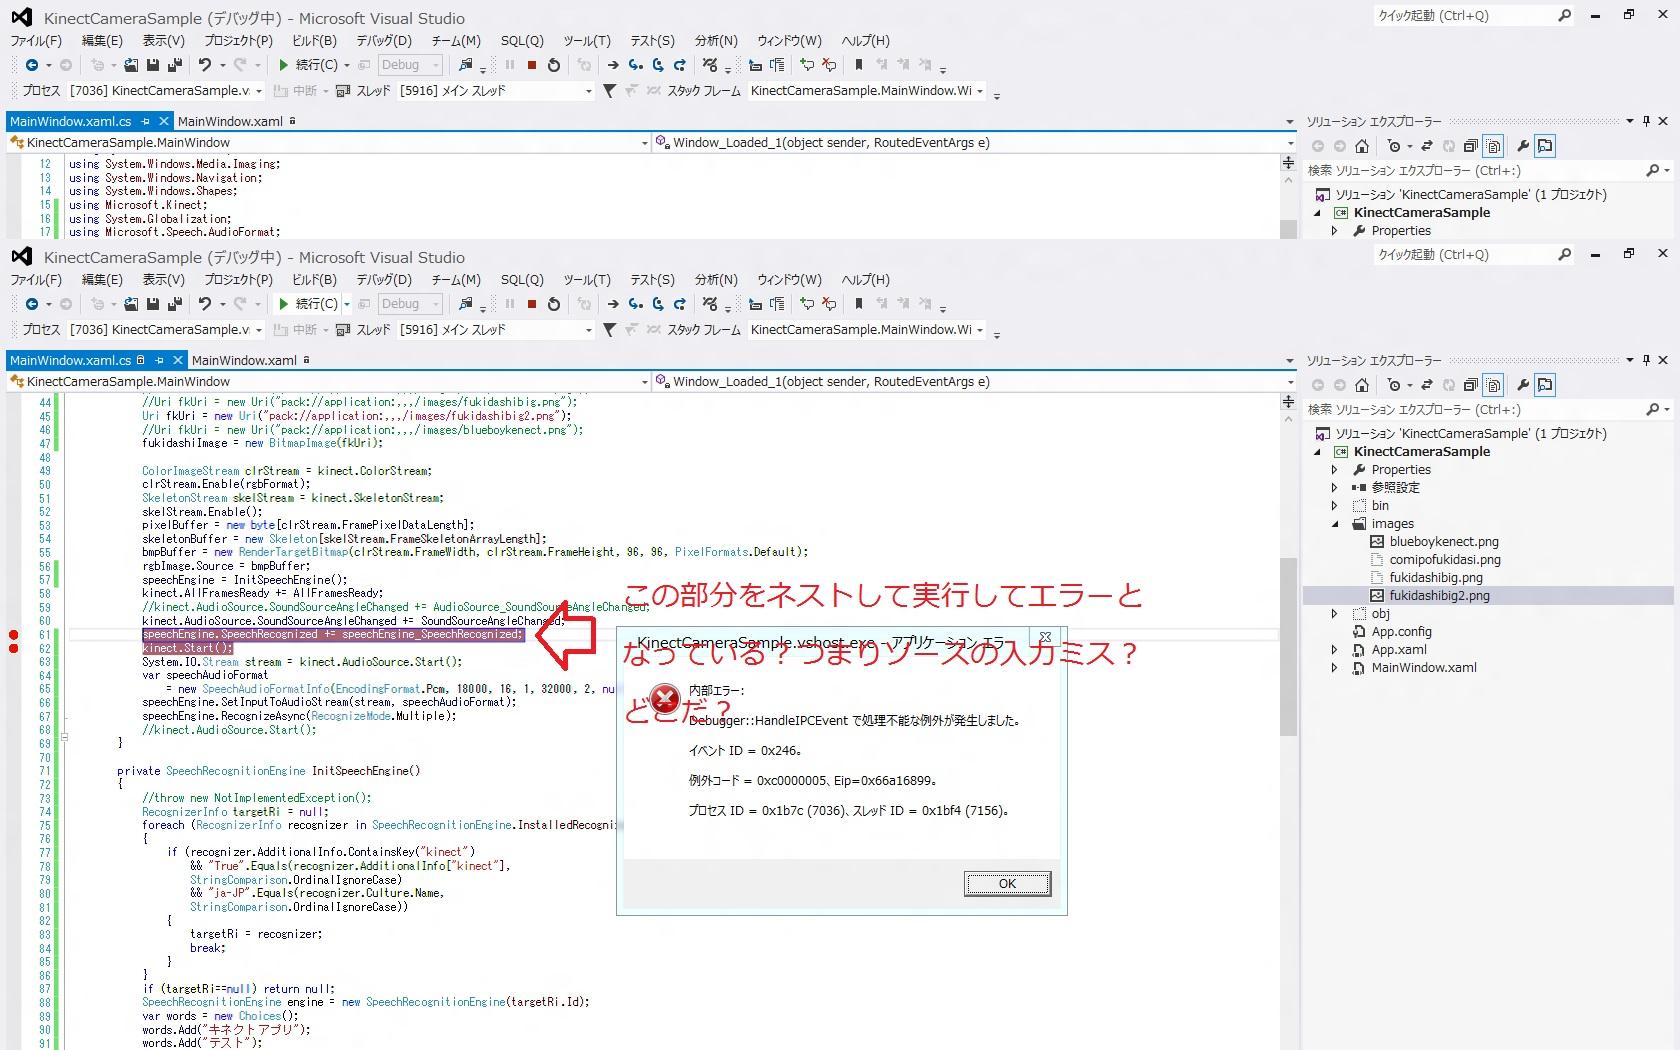Image resolution: width=1680 pixels, height=1050 pixels.
Task: Stop debugging in the lower Visual Studio window
Action: 532,304
